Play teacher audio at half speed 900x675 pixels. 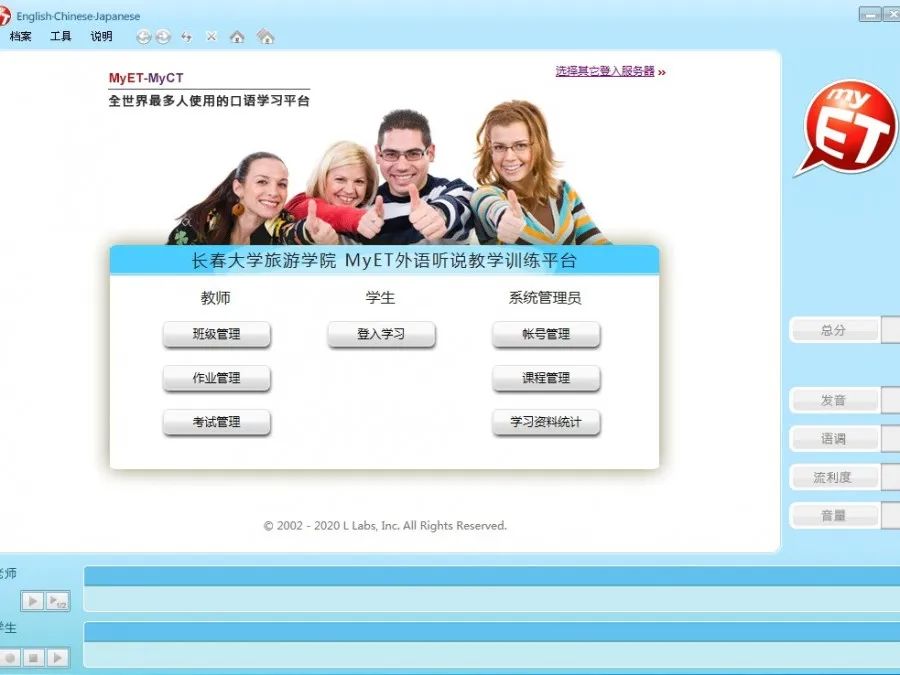tap(58, 601)
